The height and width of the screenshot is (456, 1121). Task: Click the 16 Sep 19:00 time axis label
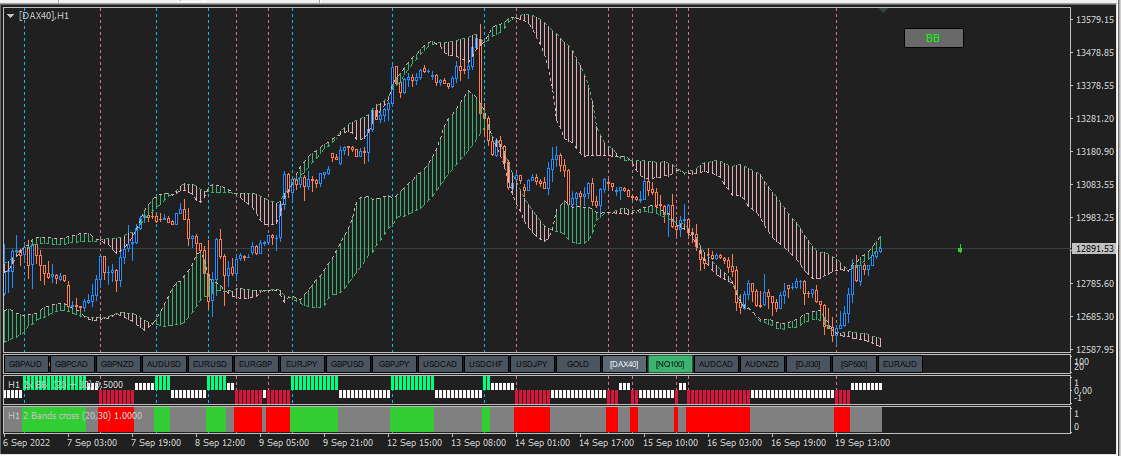point(799,443)
